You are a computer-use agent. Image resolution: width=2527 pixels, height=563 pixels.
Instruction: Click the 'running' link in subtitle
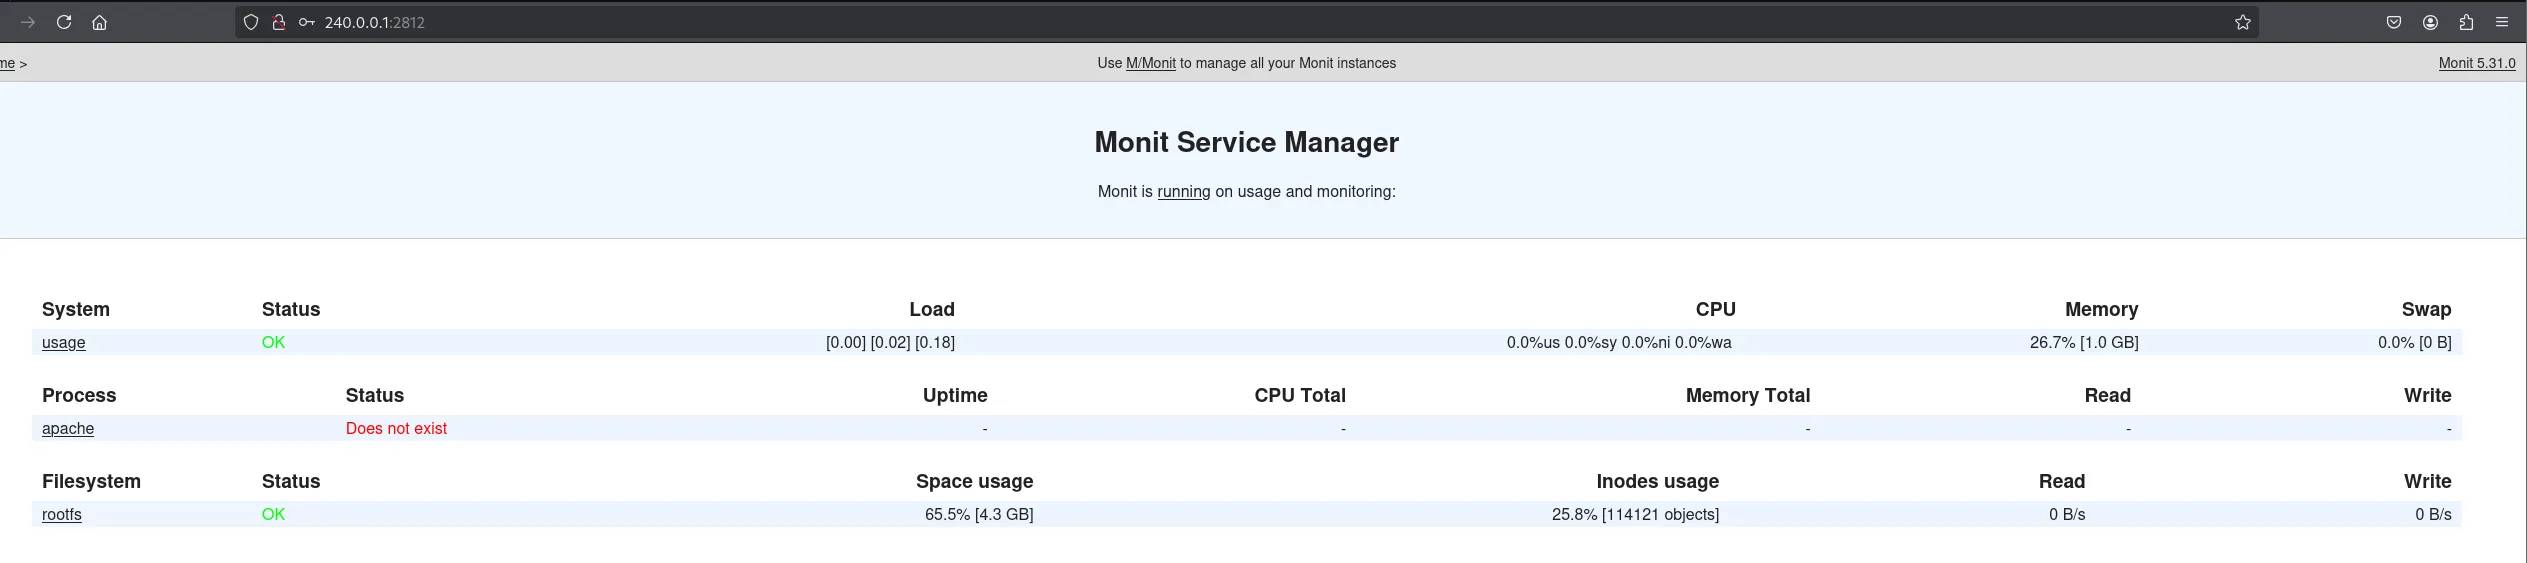pos(1183,191)
